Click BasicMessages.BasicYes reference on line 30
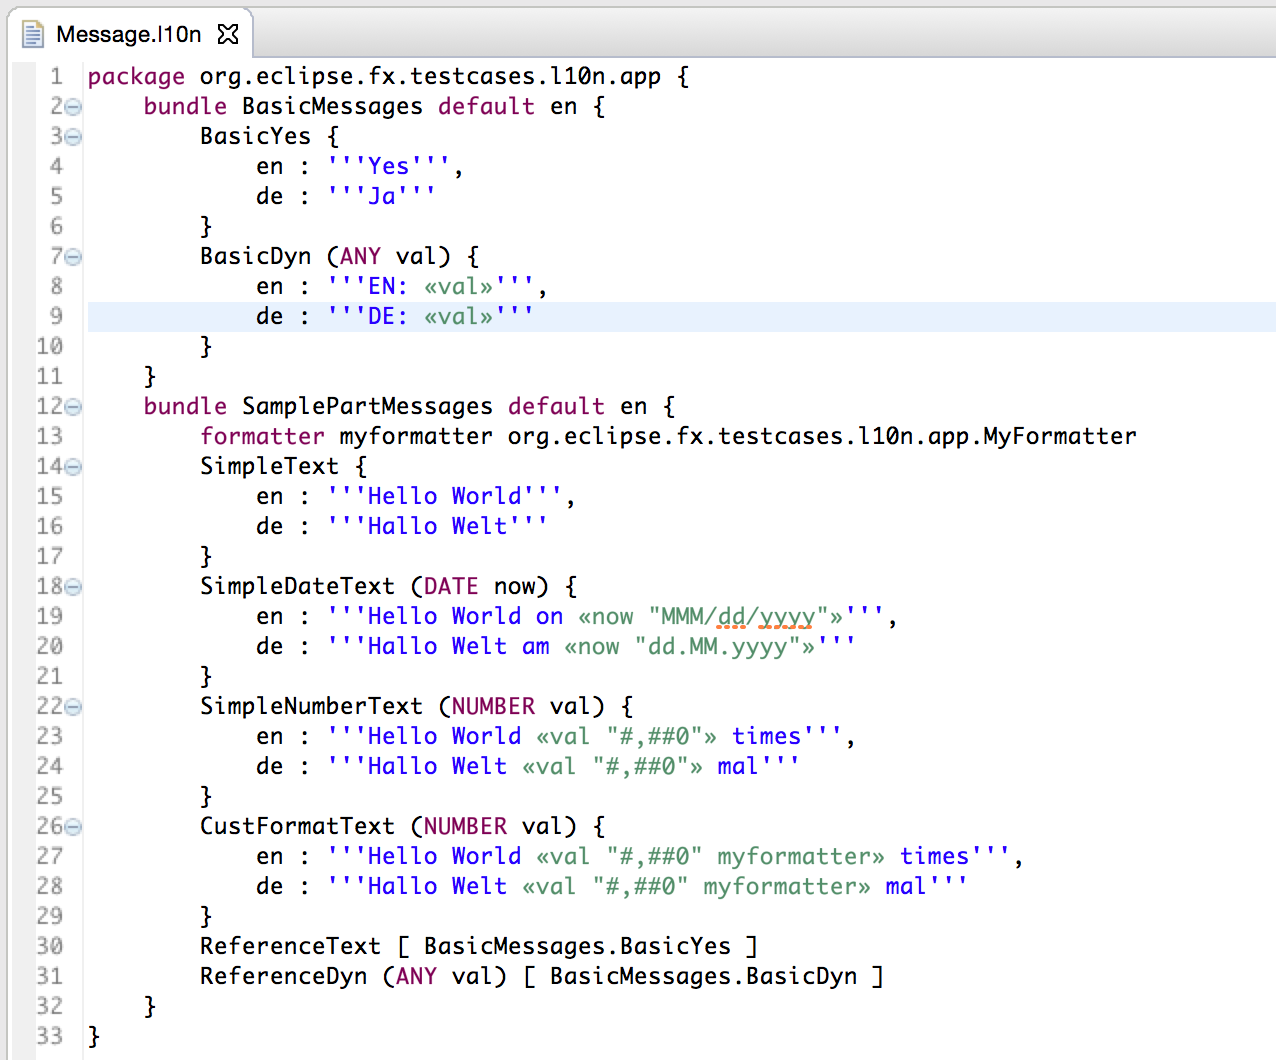 pyautogui.click(x=577, y=946)
